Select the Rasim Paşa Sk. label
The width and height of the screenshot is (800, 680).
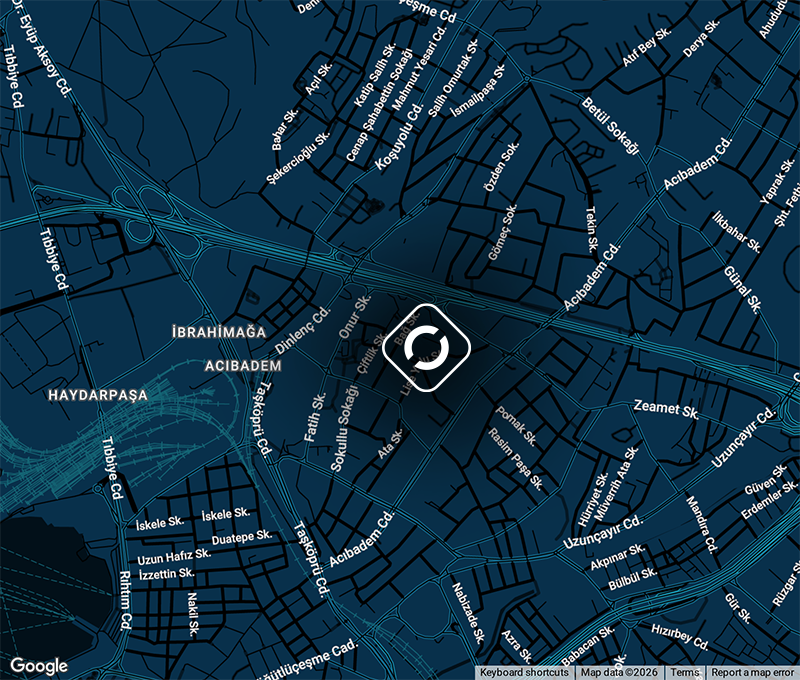(515, 460)
